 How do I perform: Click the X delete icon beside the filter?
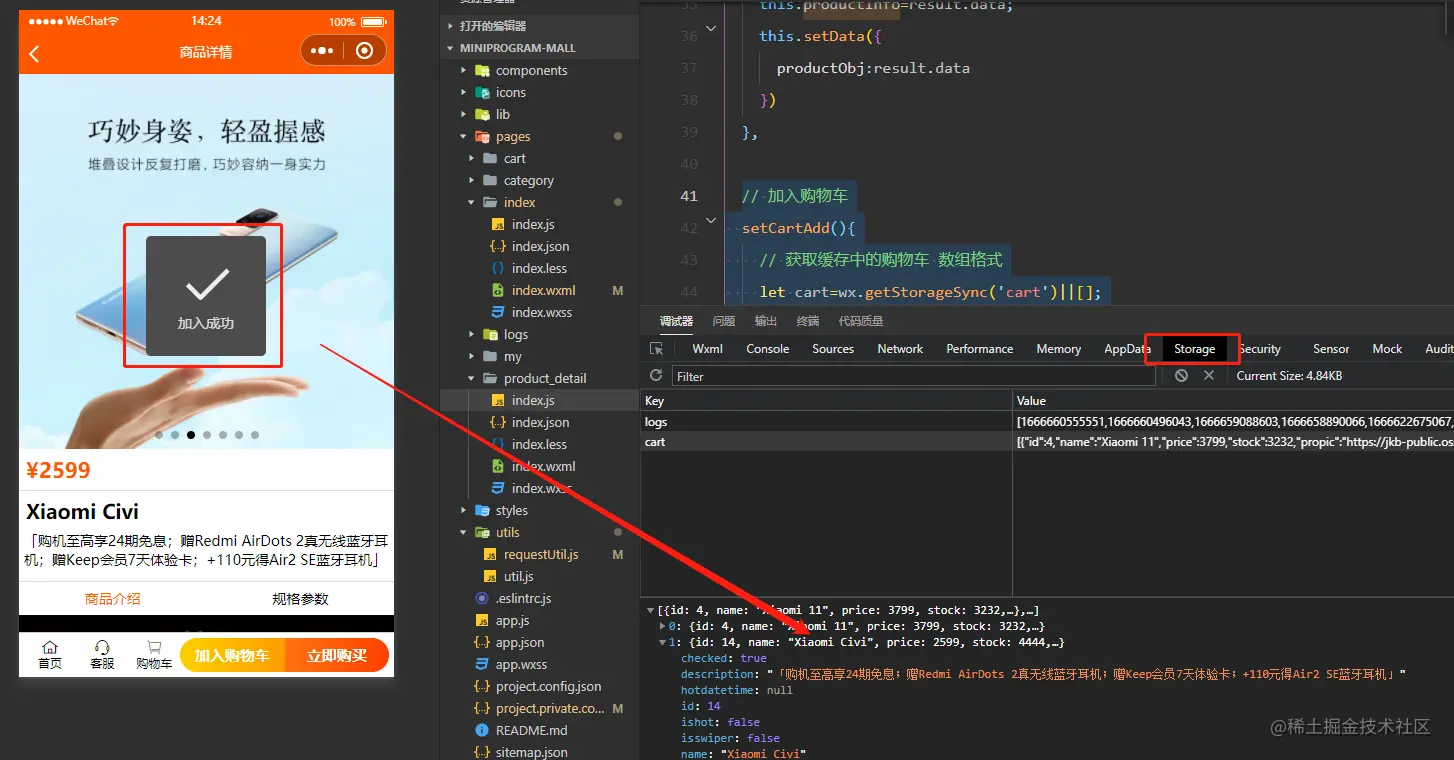point(1209,375)
